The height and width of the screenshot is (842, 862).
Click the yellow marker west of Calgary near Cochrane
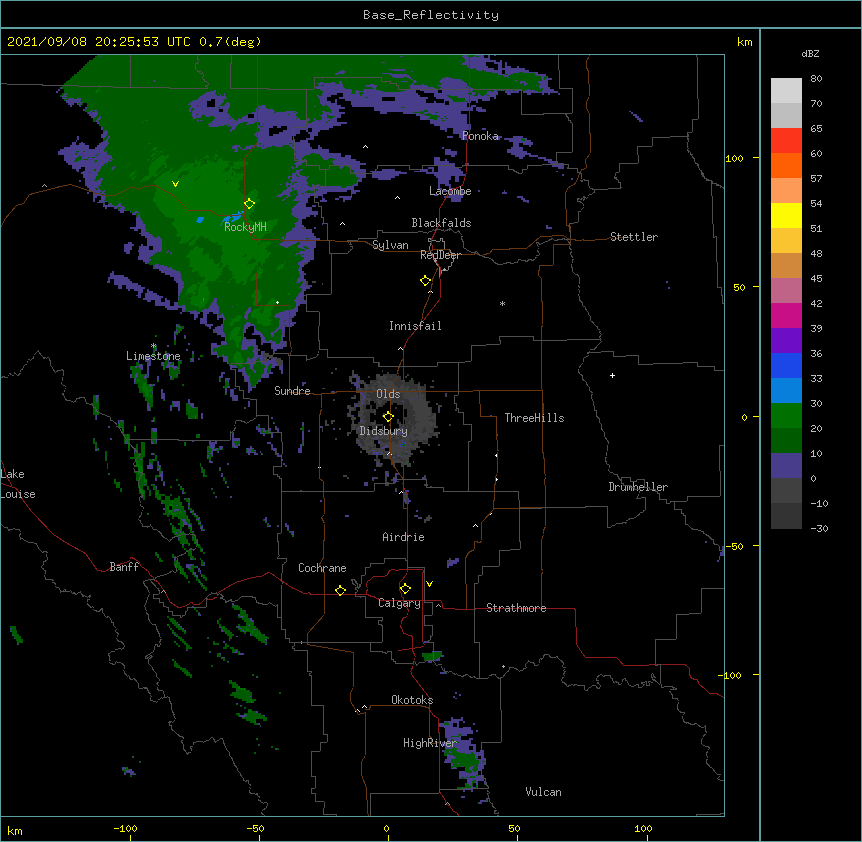[340, 590]
